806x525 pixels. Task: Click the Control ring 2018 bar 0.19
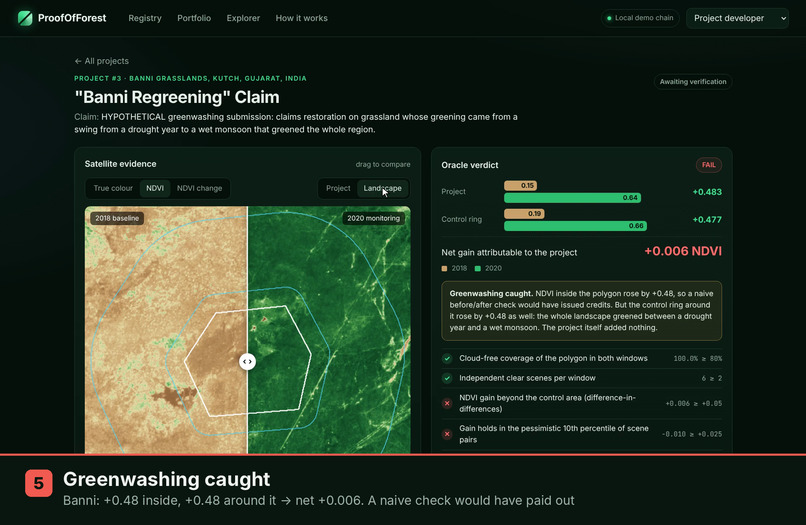coord(524,213)
